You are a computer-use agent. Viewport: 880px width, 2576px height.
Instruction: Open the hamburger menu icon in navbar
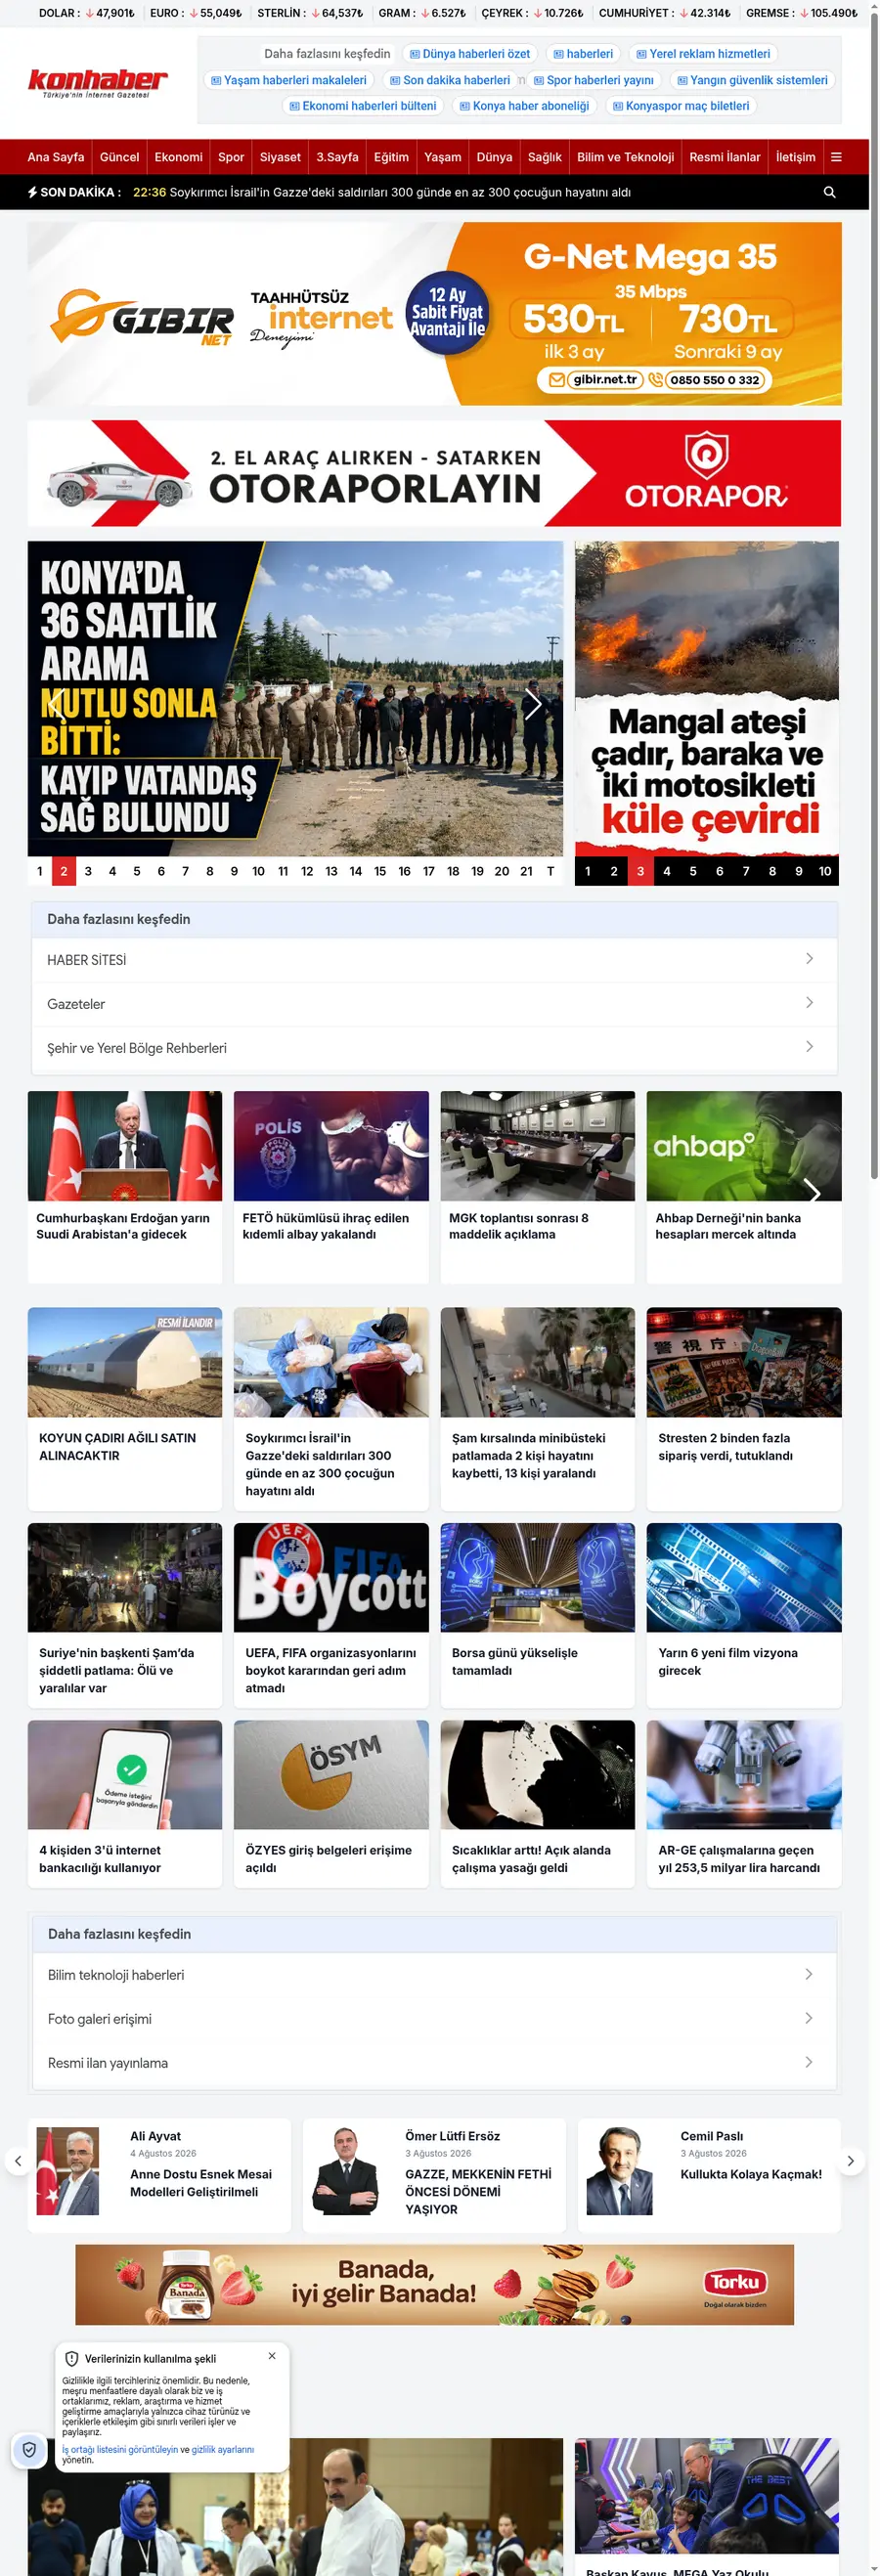click(836, 157)
